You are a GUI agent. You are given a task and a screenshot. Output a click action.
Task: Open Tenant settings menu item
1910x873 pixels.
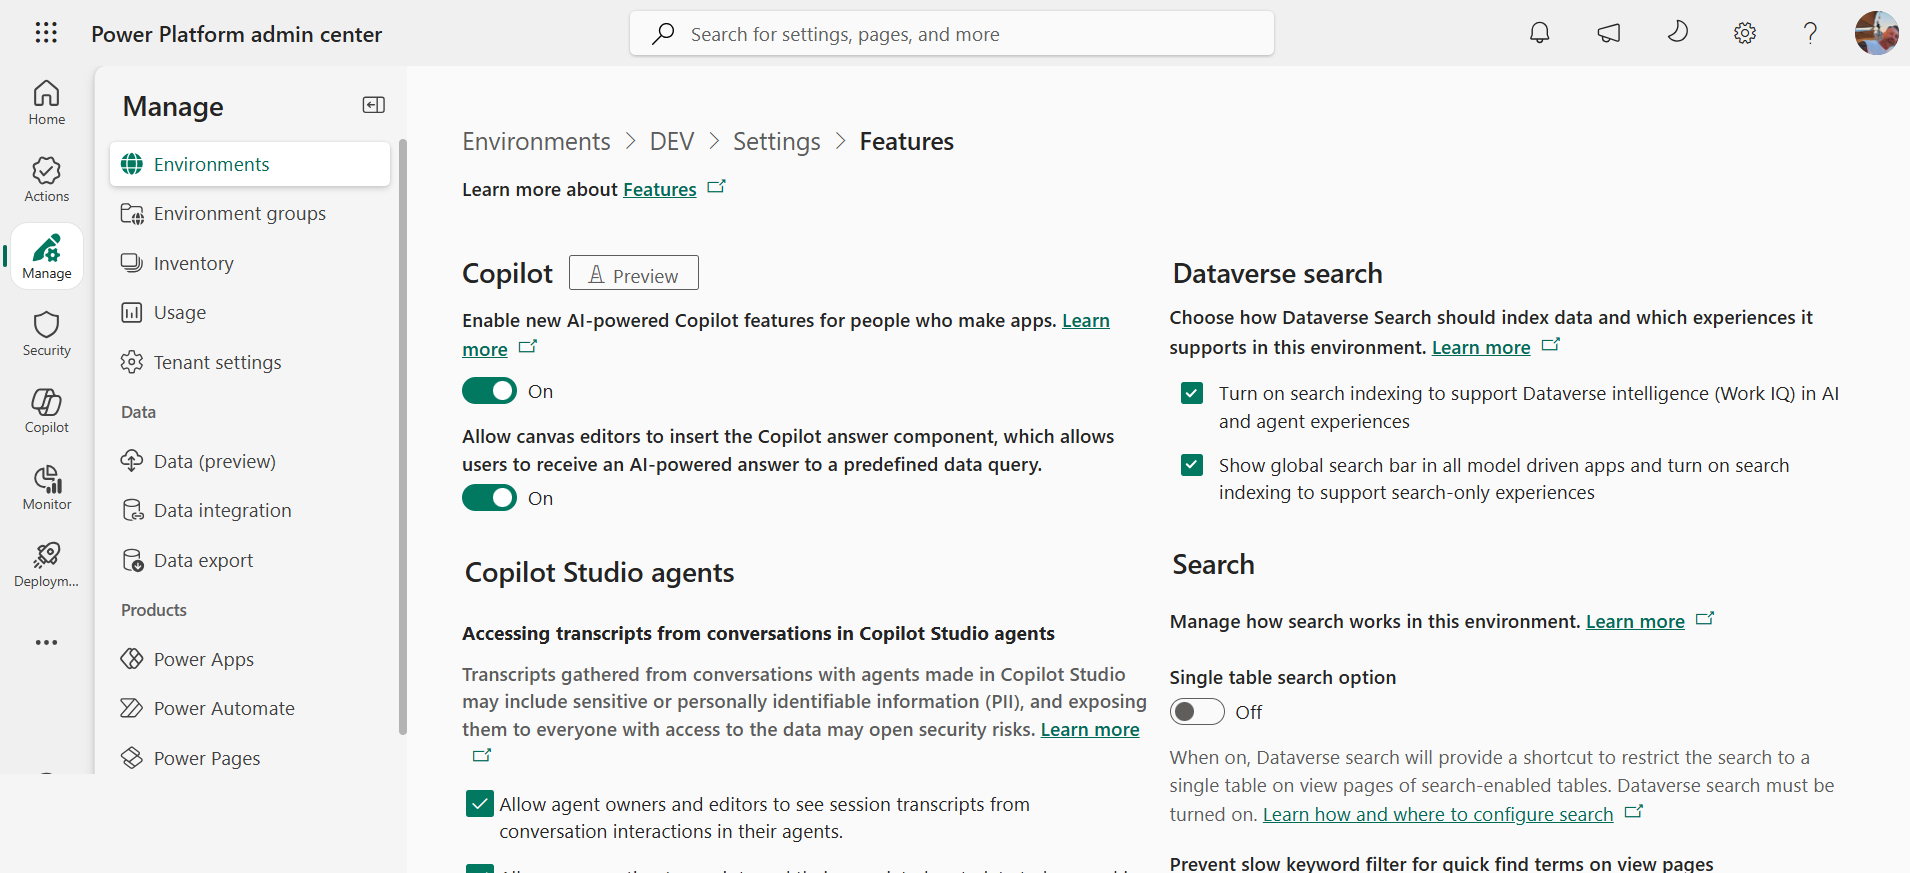pyautogui.click(x=250, y=362)
